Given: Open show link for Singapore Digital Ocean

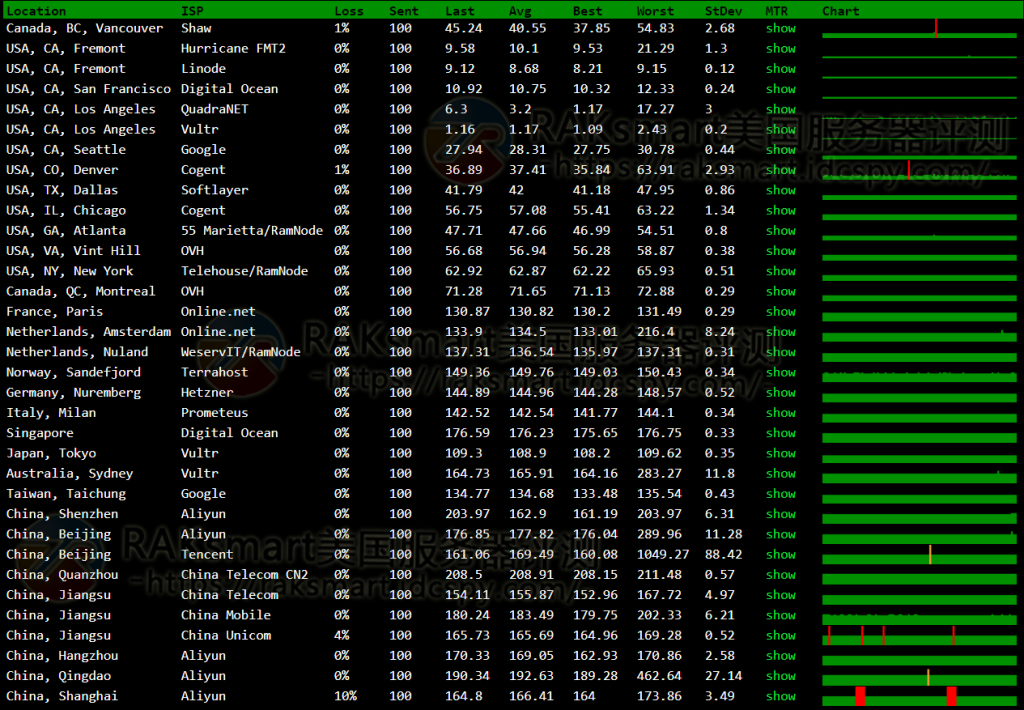Looking at the screenshot, I should tap(780, 433).
